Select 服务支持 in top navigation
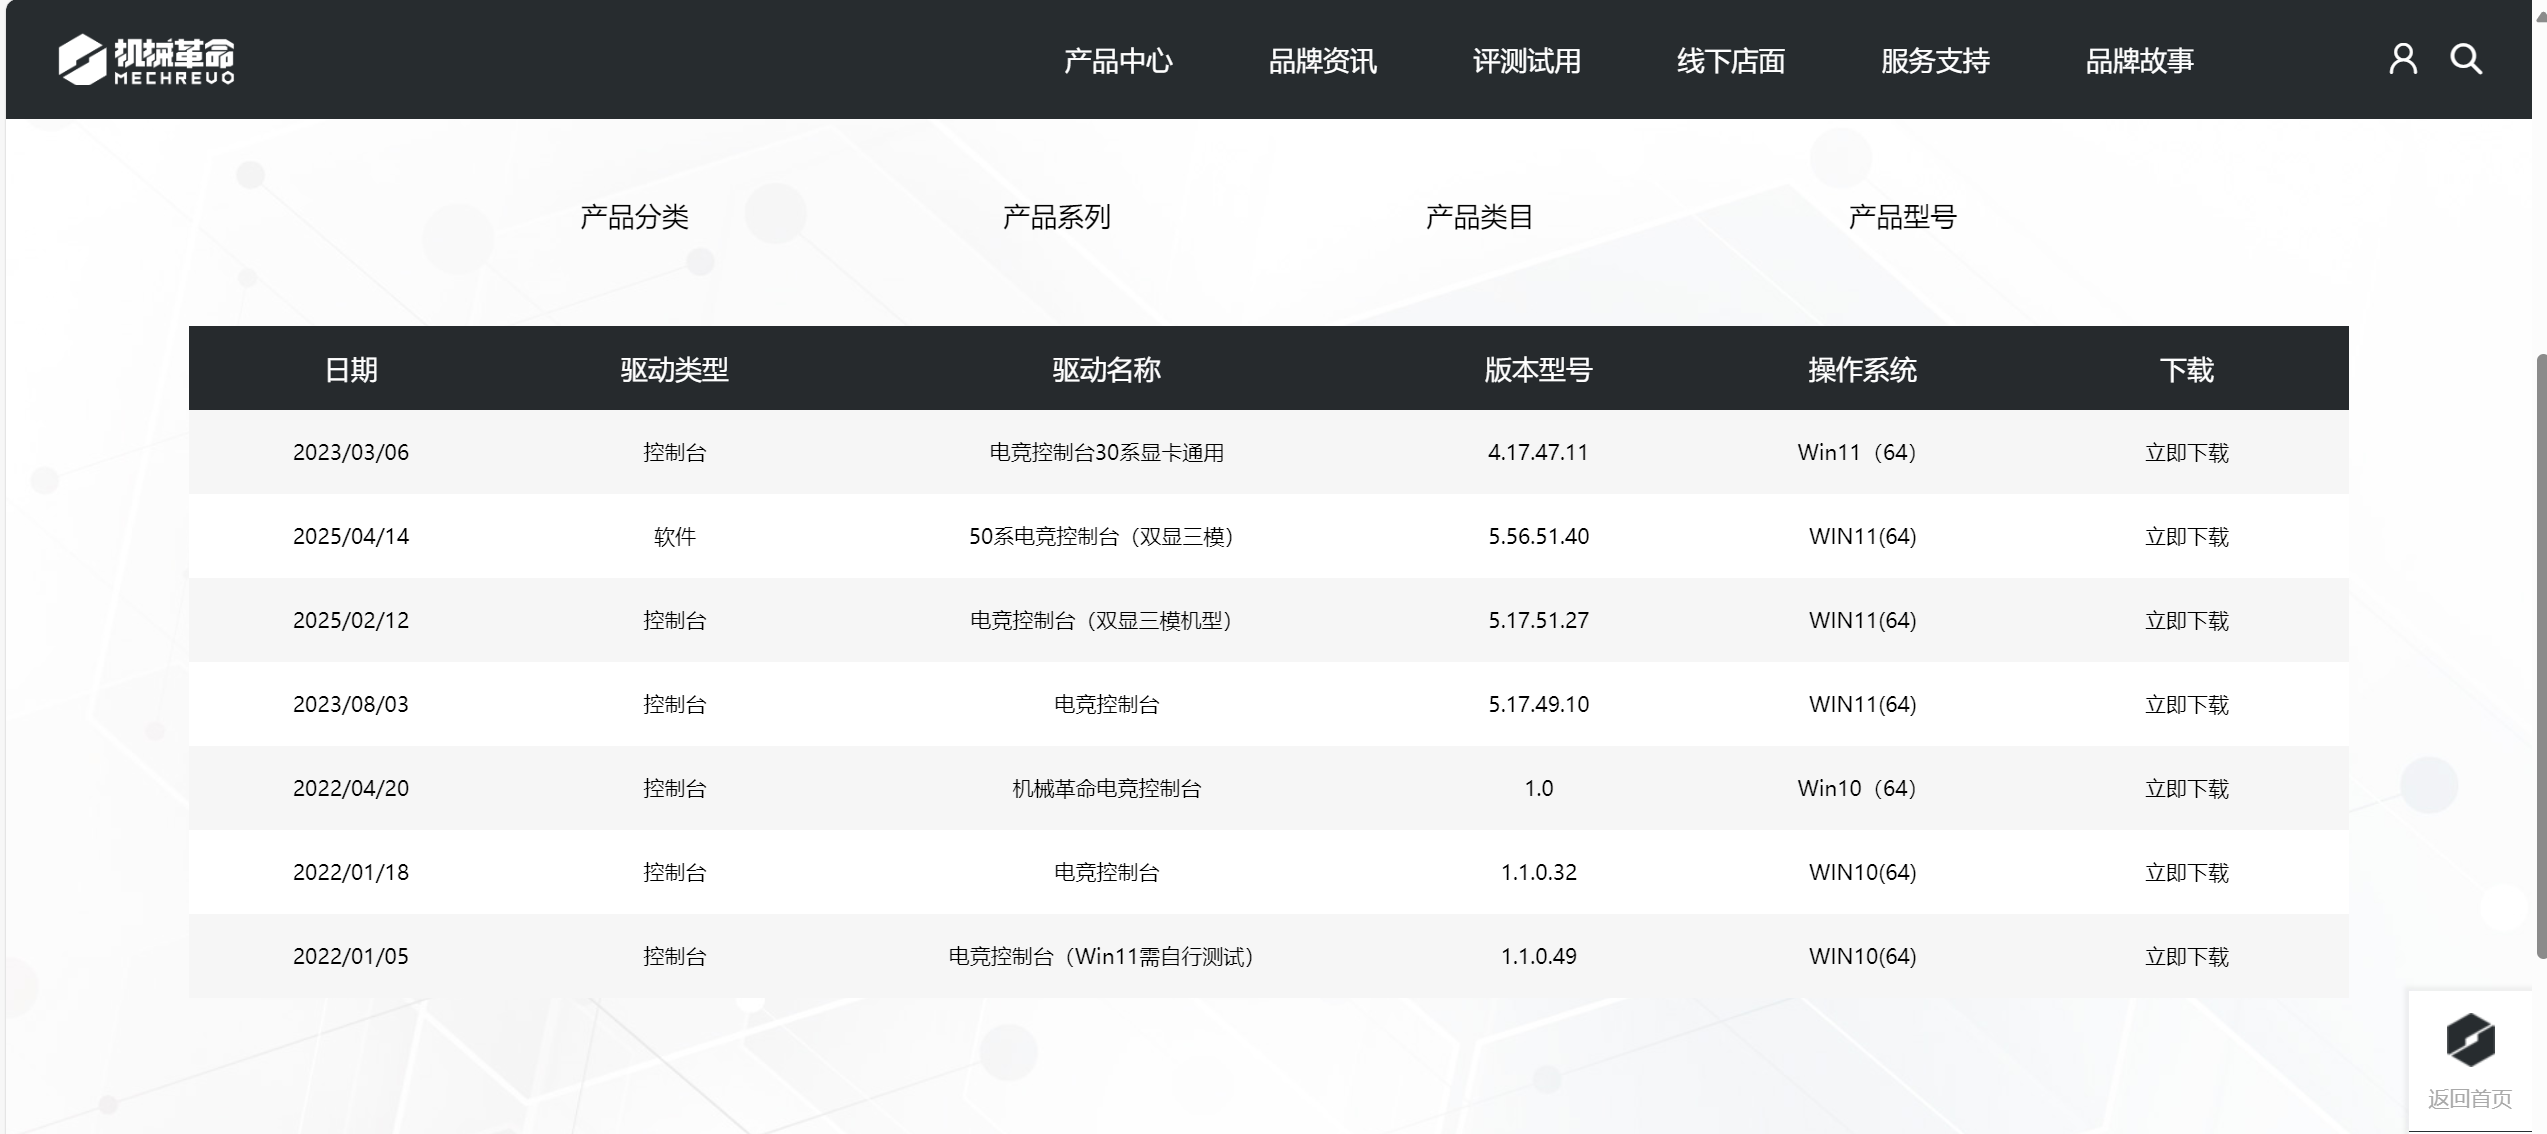This screenshot has height=1134, width=2547. [1935, 61]
